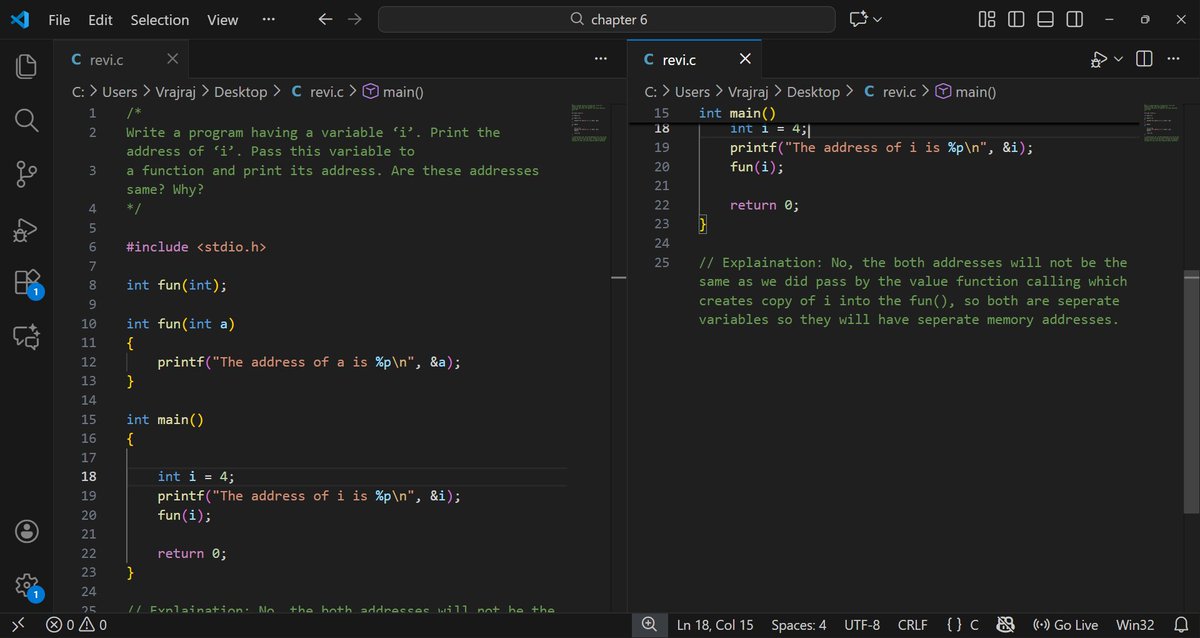
Task: Open the Search view
Action: click(26, 120)
